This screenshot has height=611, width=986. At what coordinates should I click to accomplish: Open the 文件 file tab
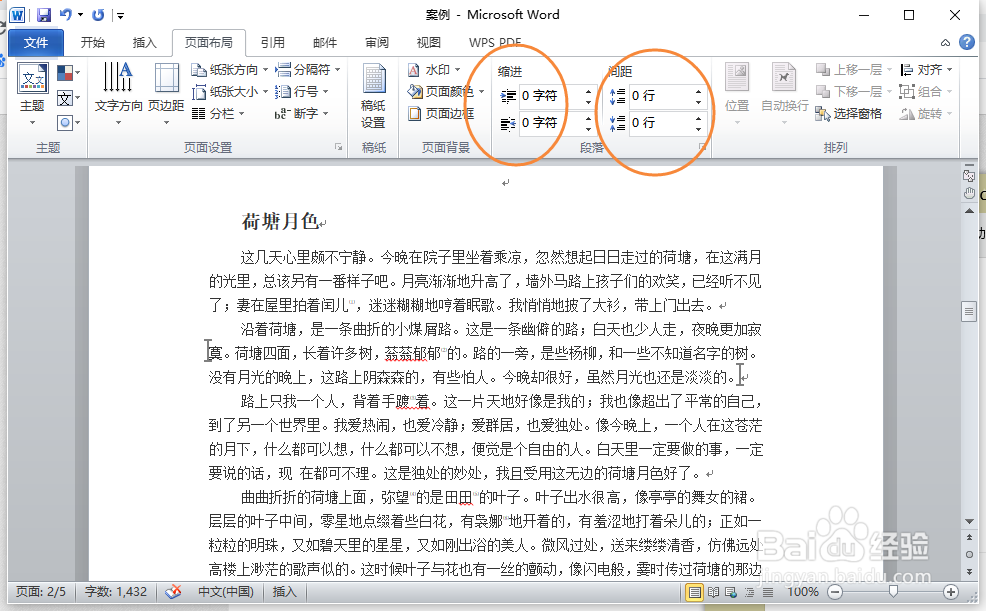(x=36, y=43)
